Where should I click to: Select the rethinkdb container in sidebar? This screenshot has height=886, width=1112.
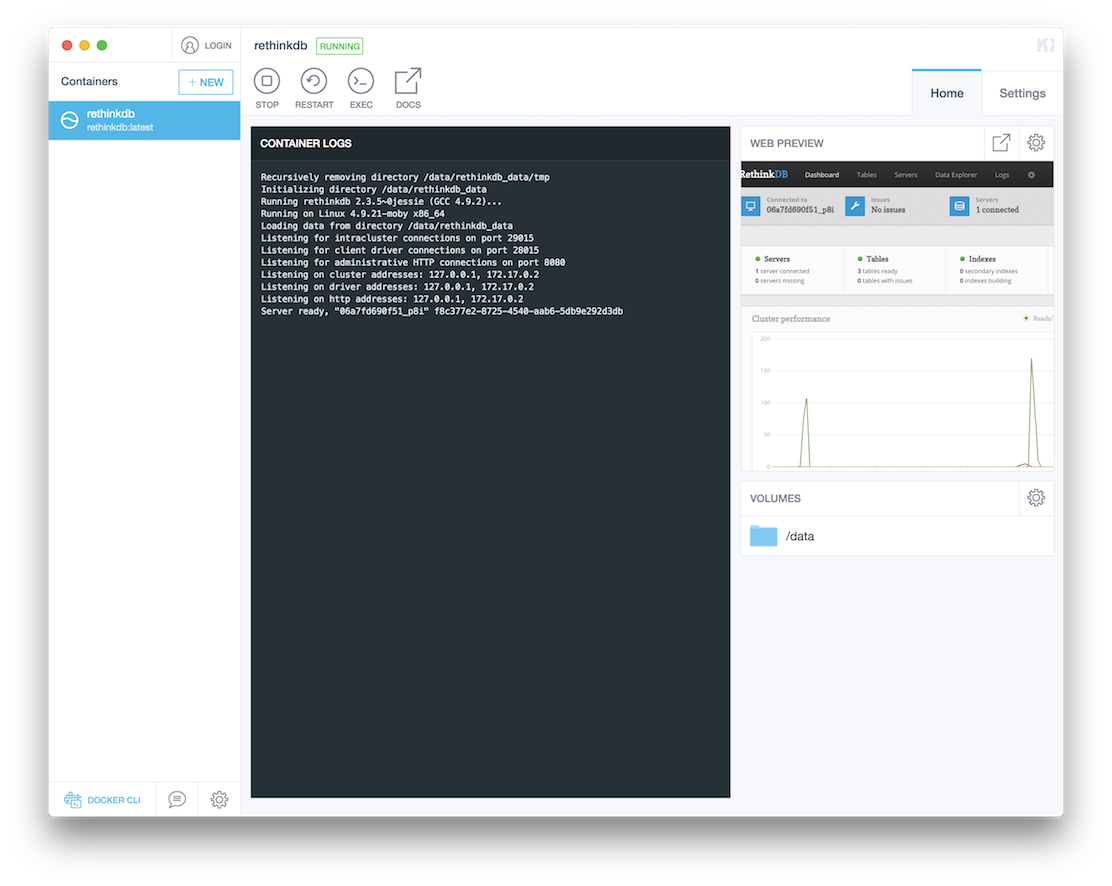[143, 119]
